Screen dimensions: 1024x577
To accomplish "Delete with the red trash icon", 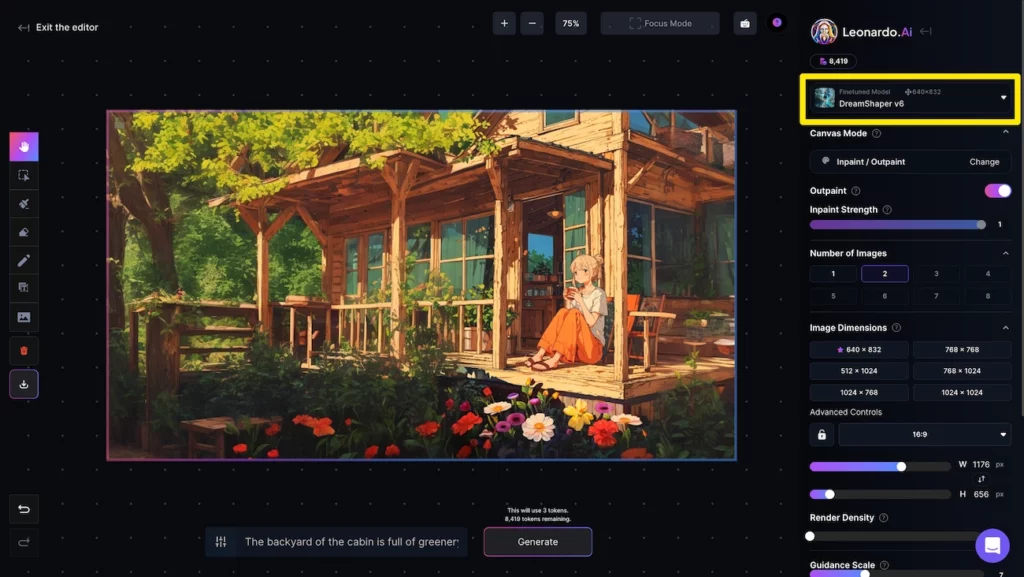I will pos(24,350).
